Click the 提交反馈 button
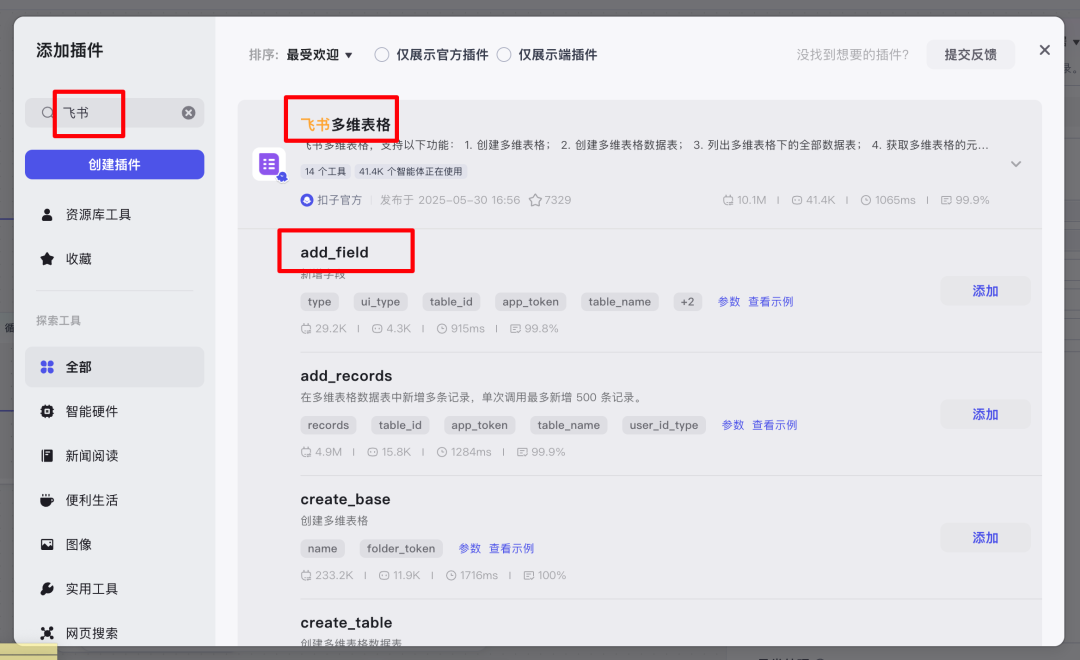This screenshot has width=1080, height=660. pos(970,54)
